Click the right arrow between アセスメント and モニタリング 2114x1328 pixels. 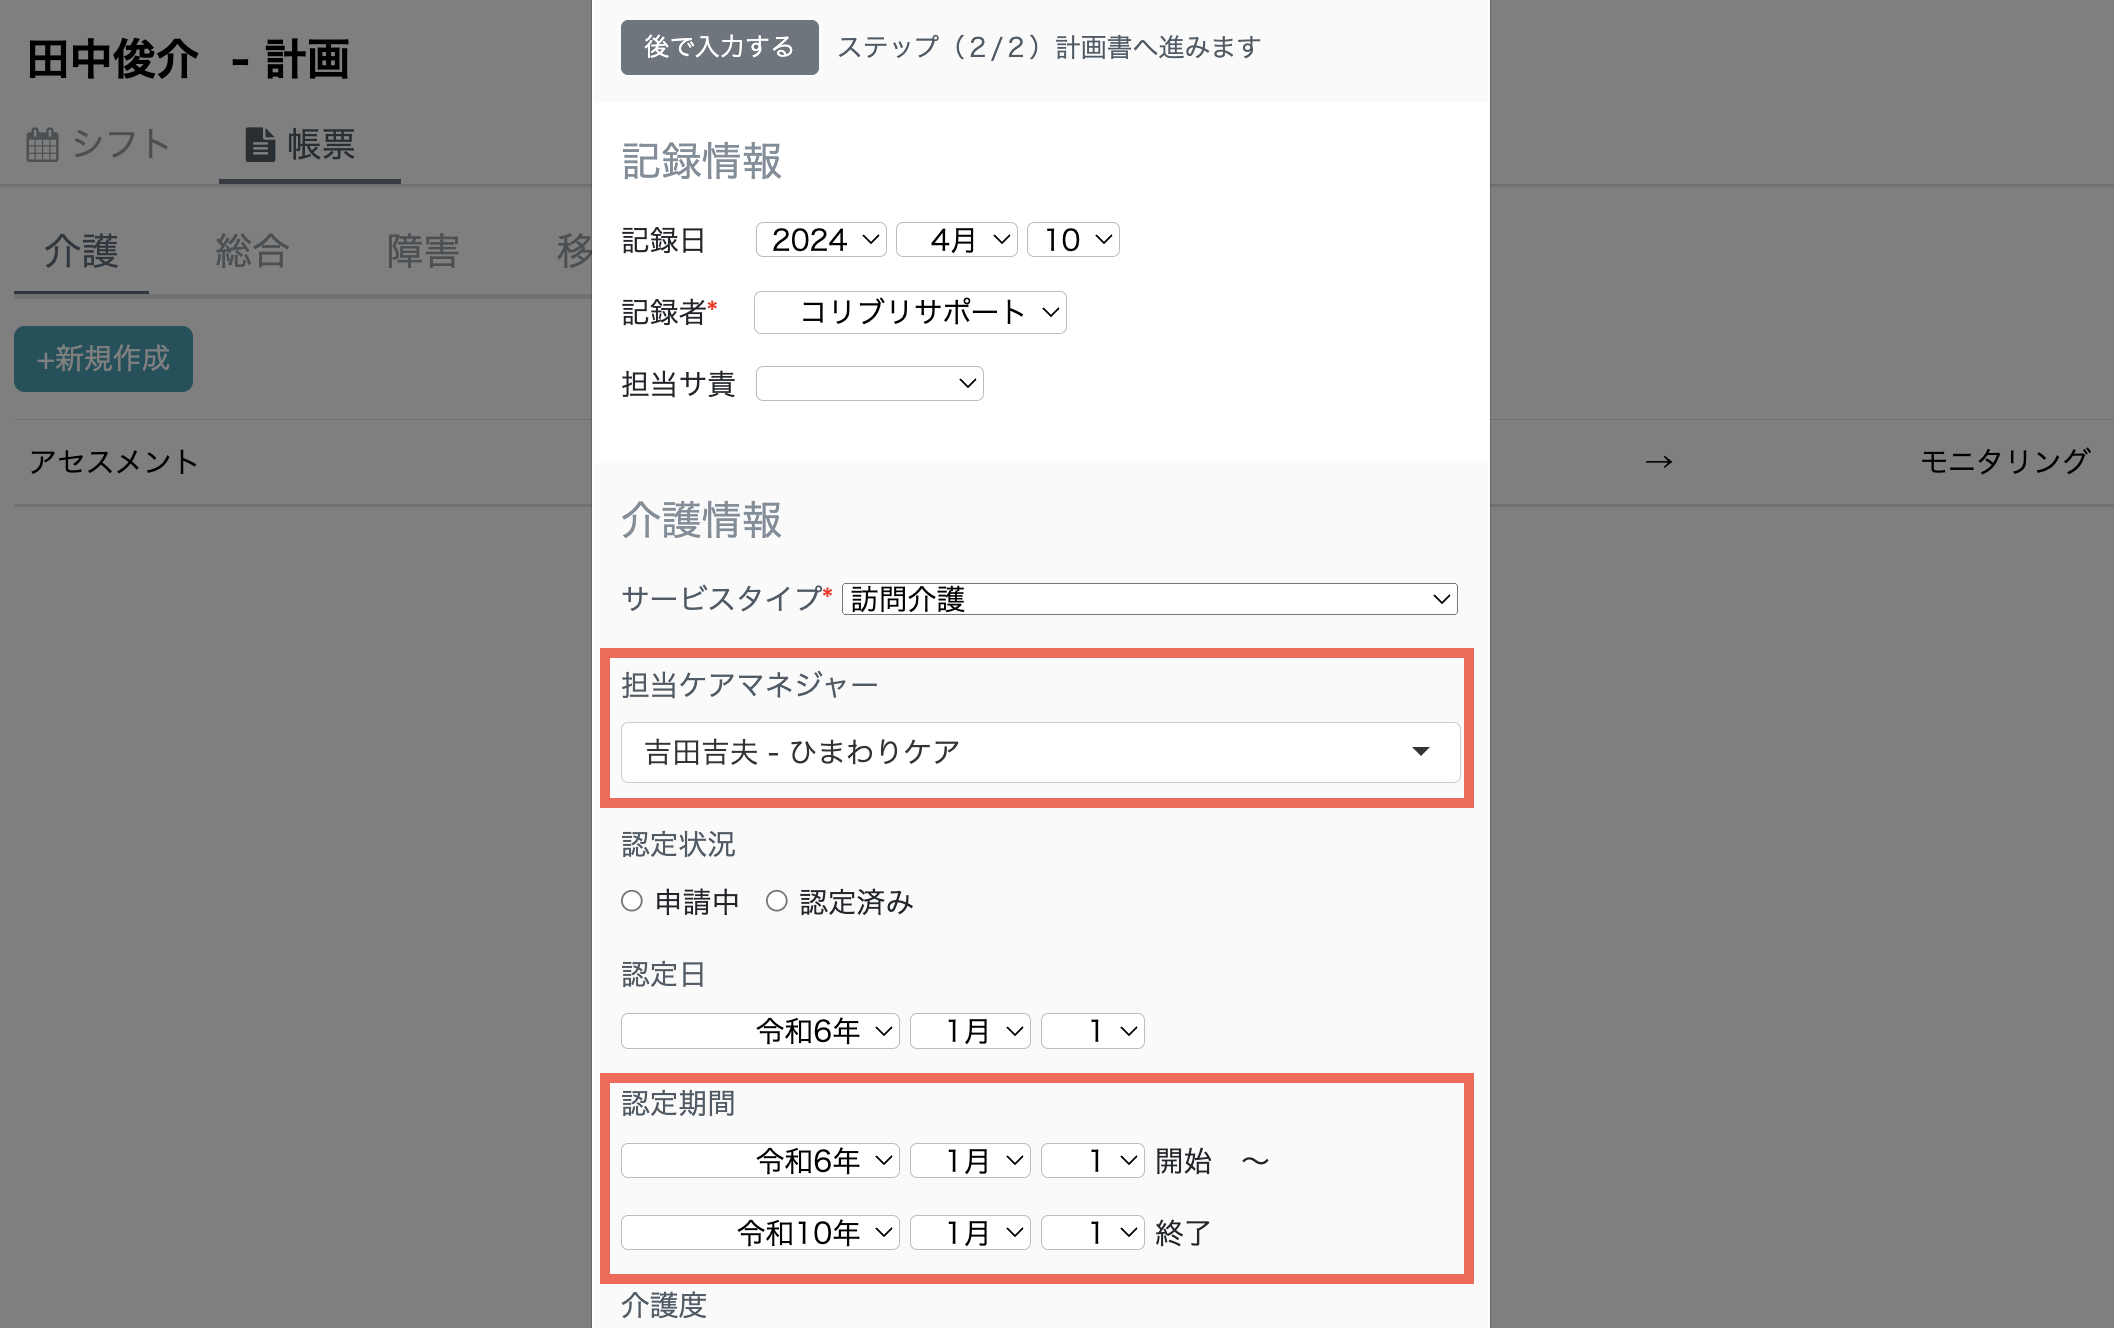tap(1659, 462)
